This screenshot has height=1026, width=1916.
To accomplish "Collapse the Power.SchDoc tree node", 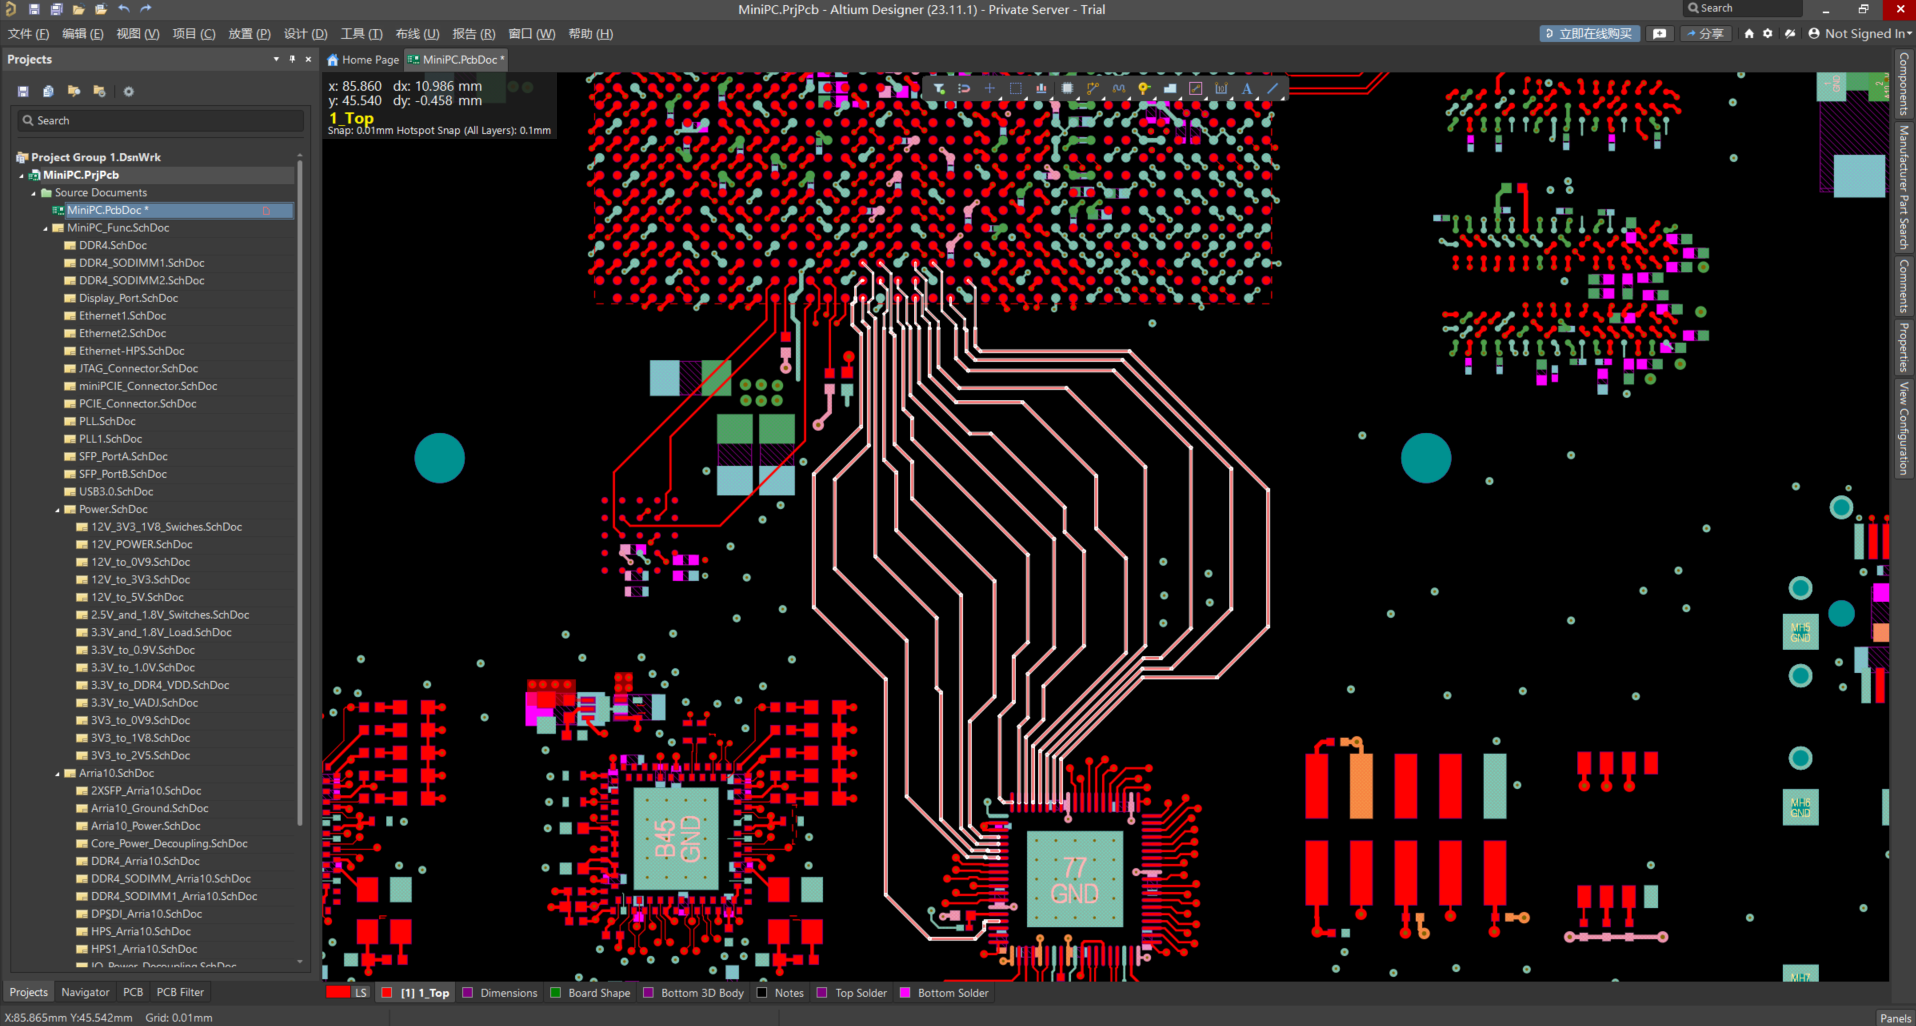I will pyautogui.click(x=58, y=510).
